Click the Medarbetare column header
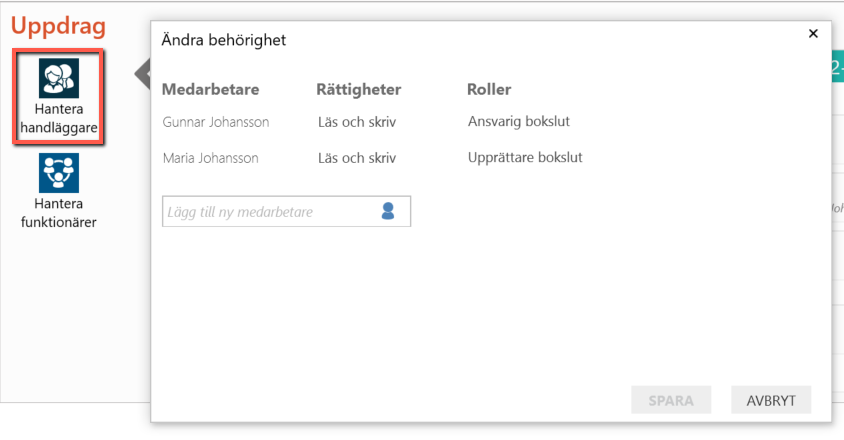 coord(210,89)
